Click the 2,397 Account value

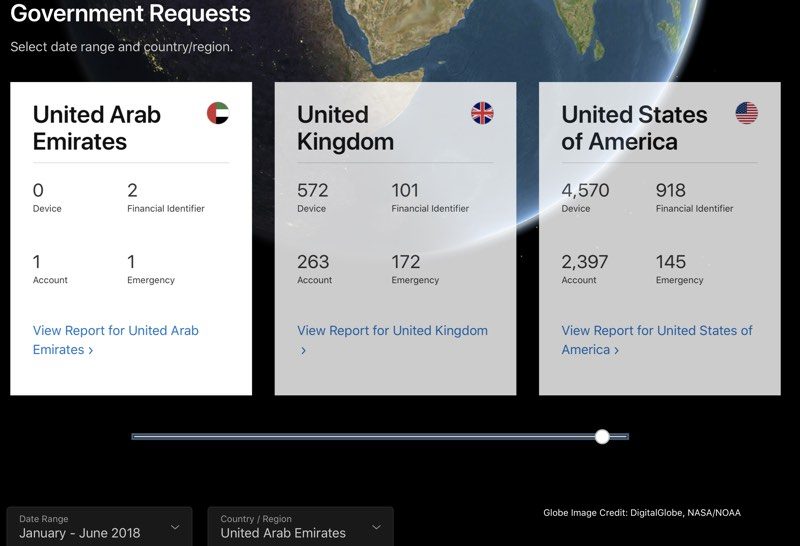click(585, 262)
